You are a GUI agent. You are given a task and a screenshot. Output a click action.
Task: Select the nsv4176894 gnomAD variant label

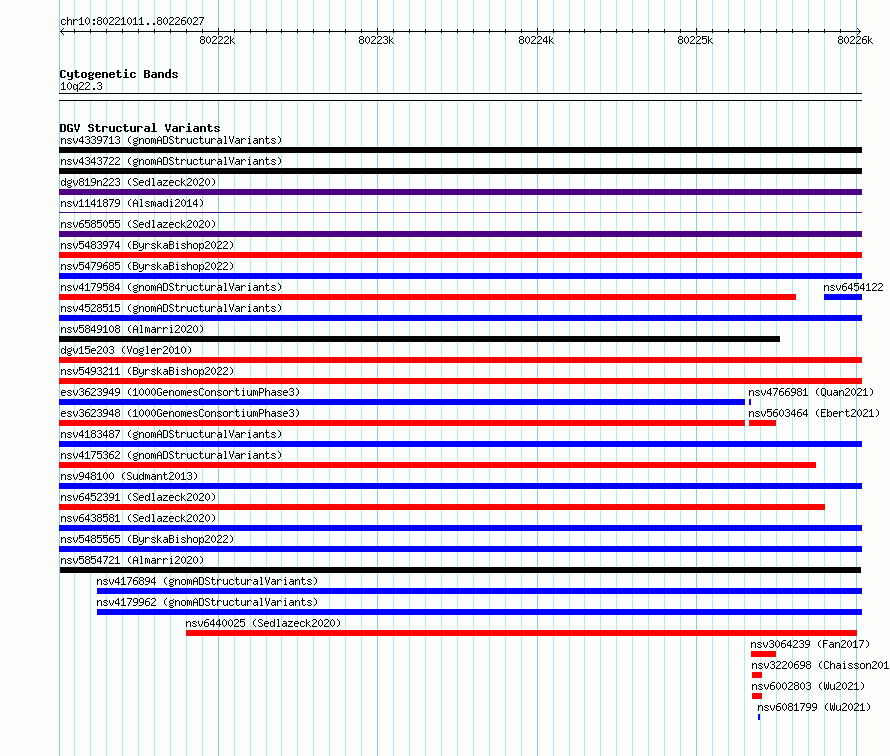coord(207,581)
